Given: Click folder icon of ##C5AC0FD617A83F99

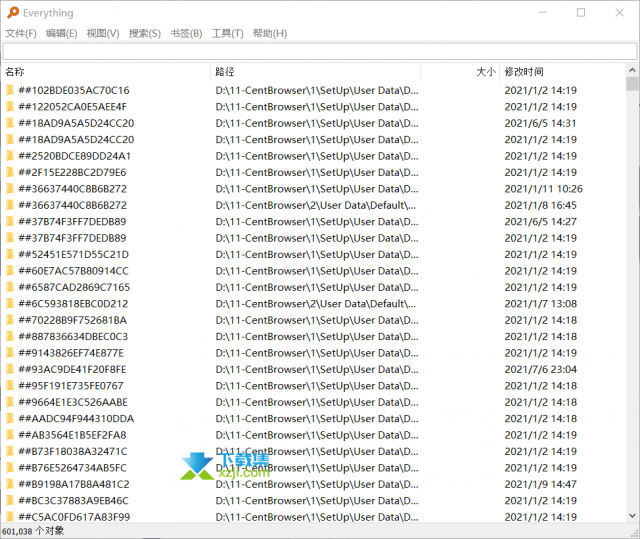Looking at the screenshot, I should coord(10,517).
